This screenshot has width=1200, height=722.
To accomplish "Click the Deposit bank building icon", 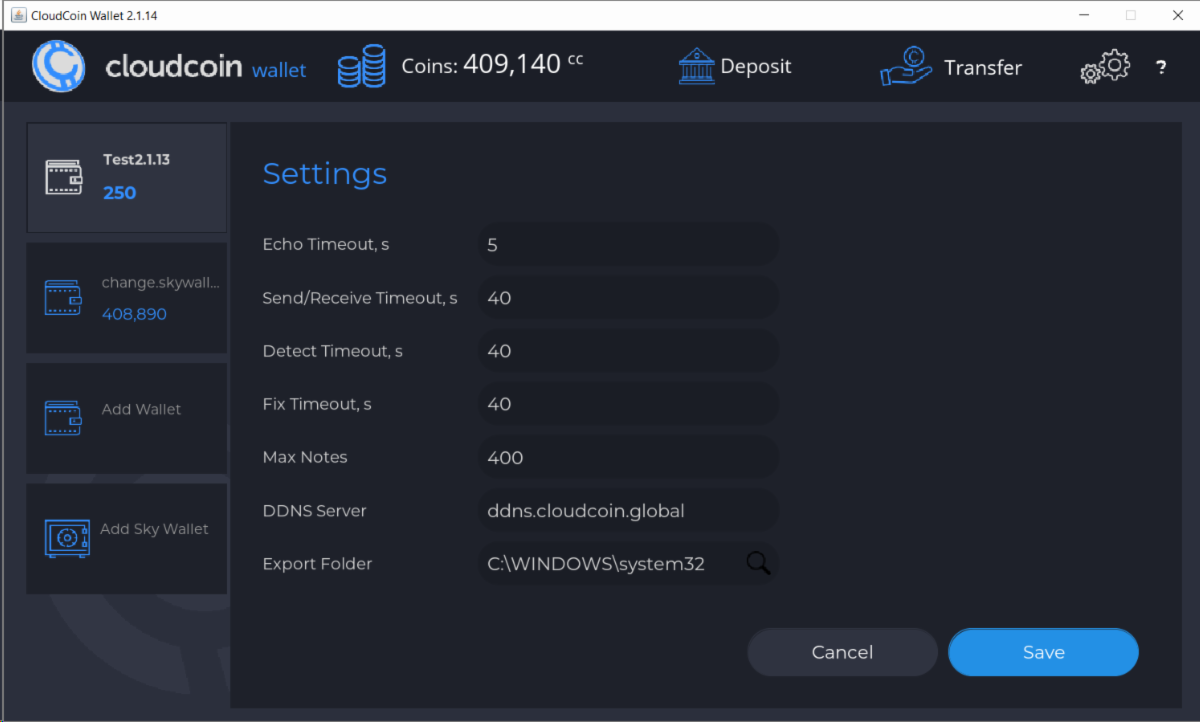I will tap(696, 67).
